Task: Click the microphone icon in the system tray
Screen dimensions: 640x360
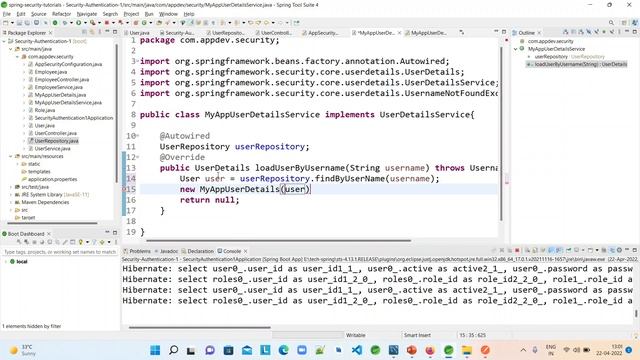Action: point(535,350)
